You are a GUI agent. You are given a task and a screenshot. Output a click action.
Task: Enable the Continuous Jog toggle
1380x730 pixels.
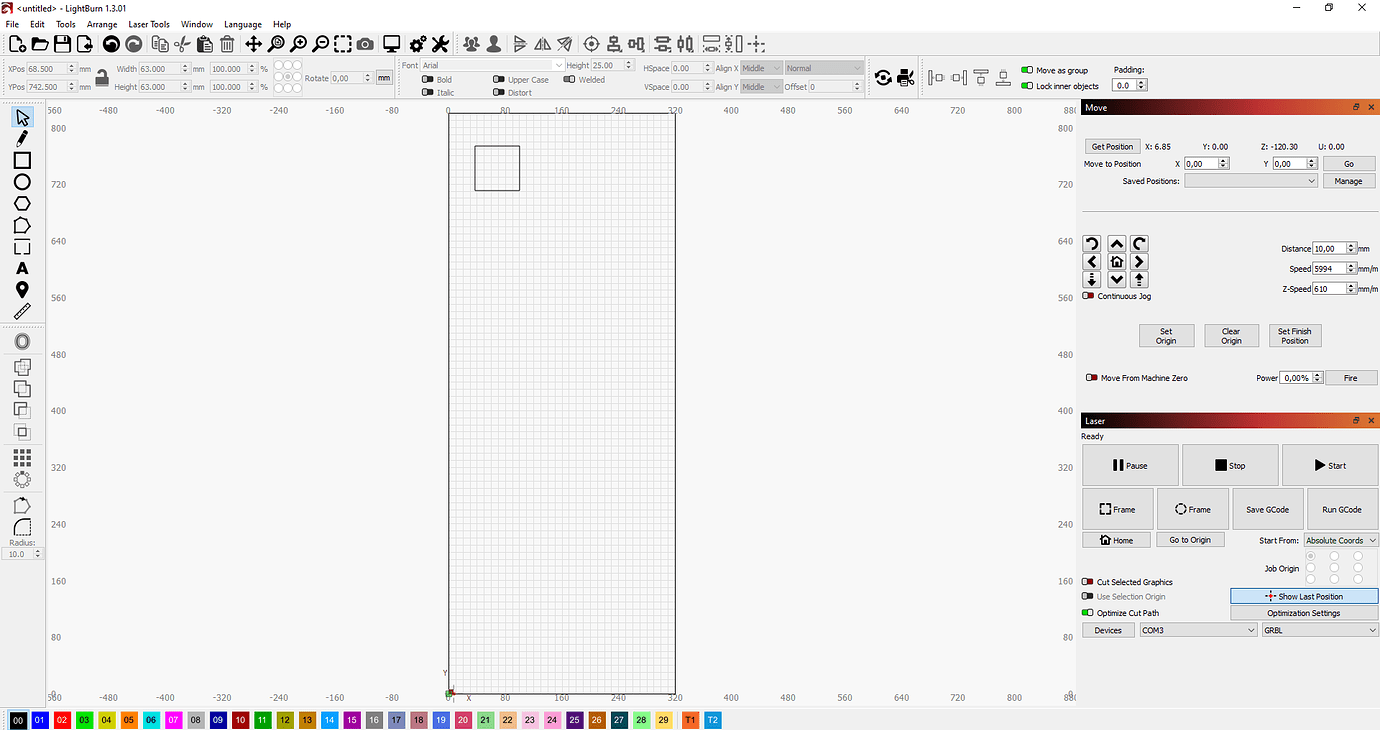1089,296
